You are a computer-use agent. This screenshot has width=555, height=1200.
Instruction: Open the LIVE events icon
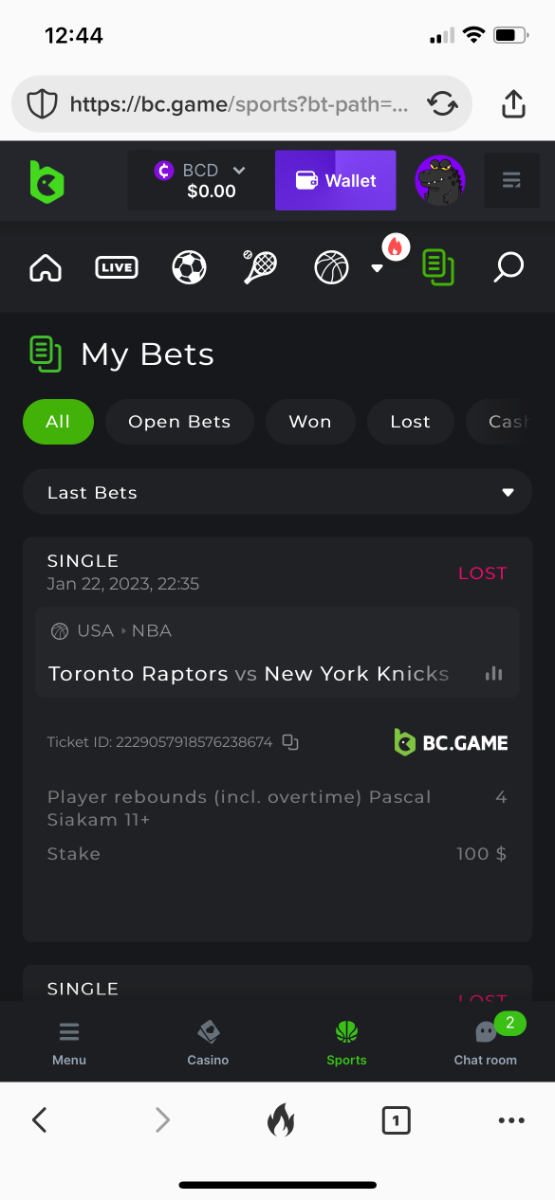[117, 267]
